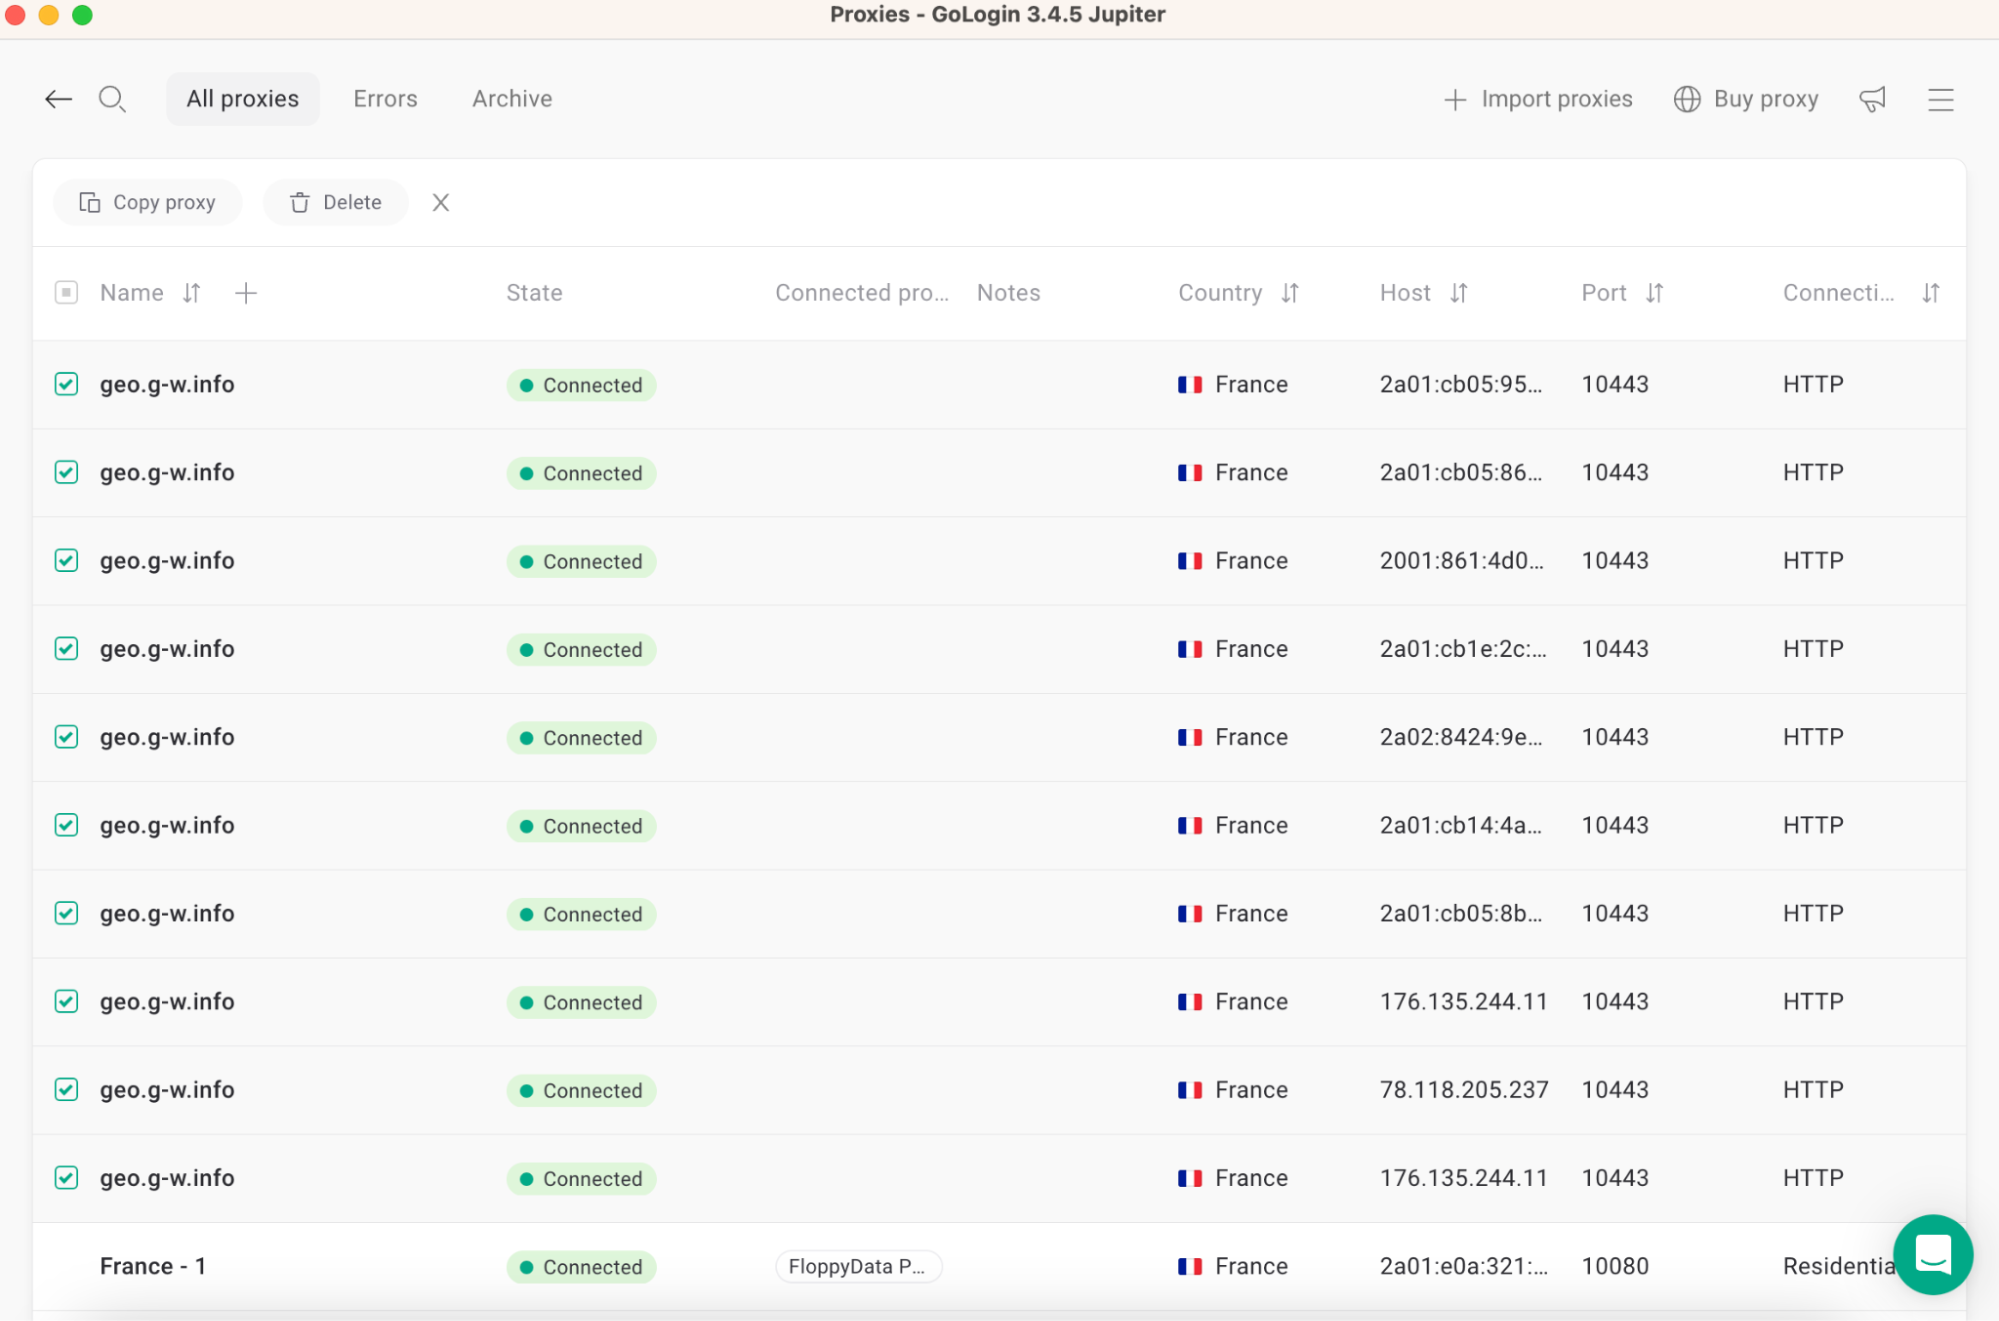Click the trash icon in Delete
Viewport: 1999px width, 1321px height.
click(300, 202)
